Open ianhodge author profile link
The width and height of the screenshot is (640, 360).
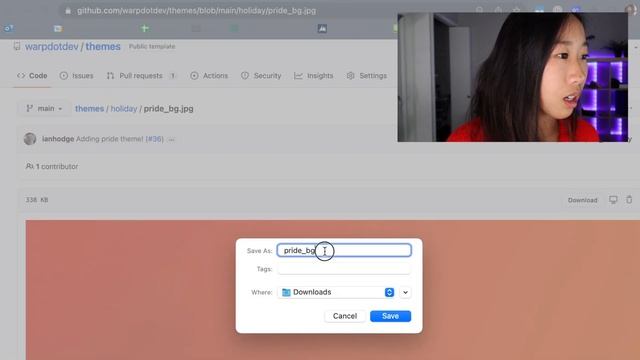[58, 139]
